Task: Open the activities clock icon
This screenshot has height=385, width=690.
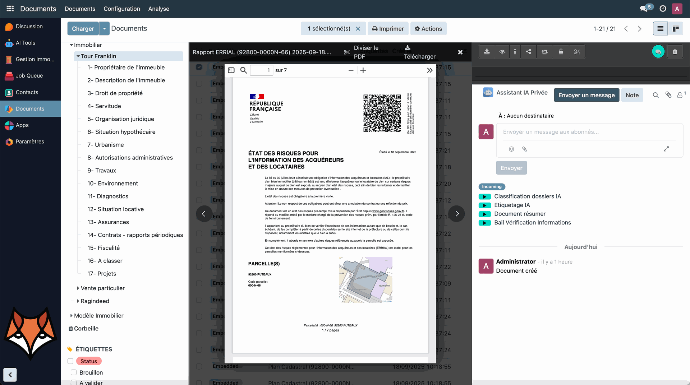Action: (663, 8)
